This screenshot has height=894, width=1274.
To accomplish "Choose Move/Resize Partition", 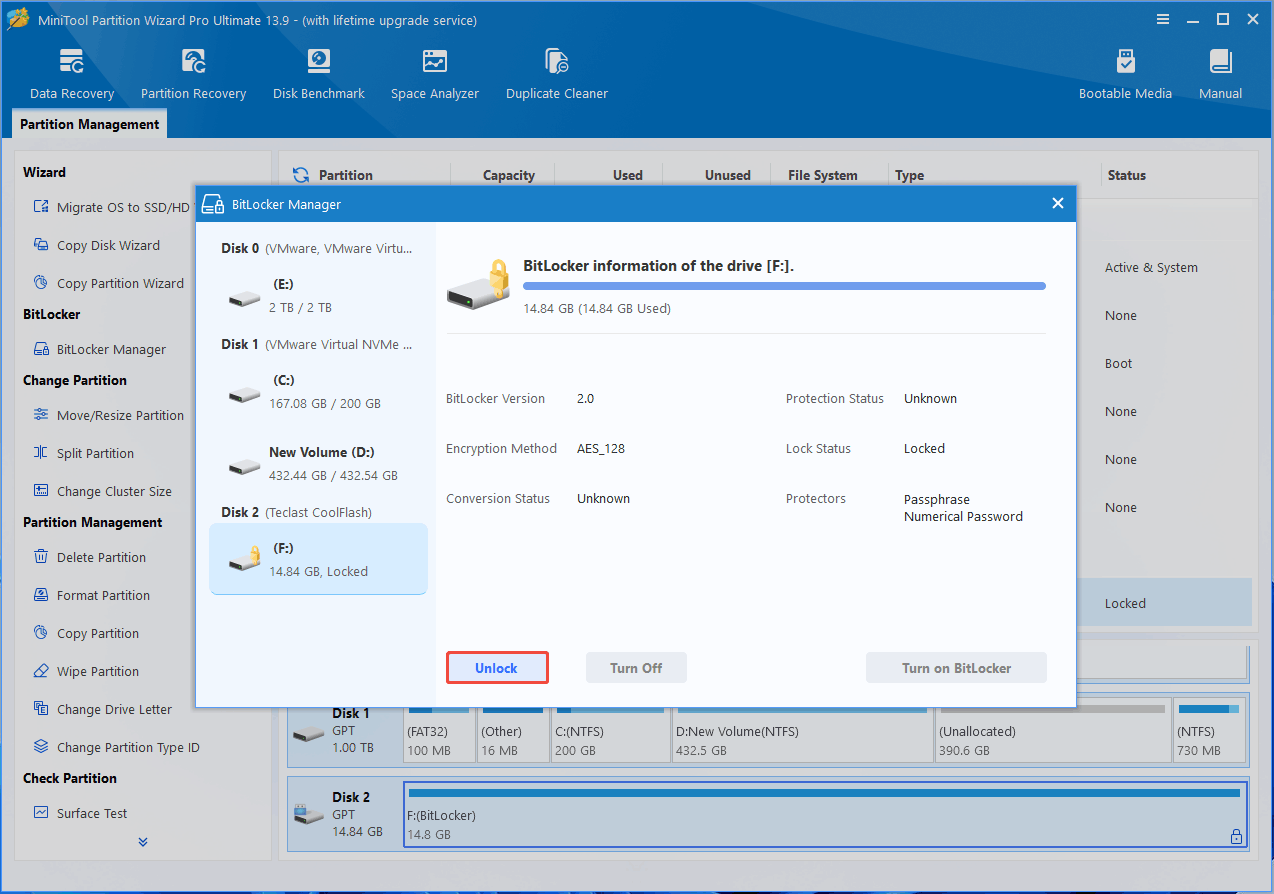I will (x=108, y=415).
